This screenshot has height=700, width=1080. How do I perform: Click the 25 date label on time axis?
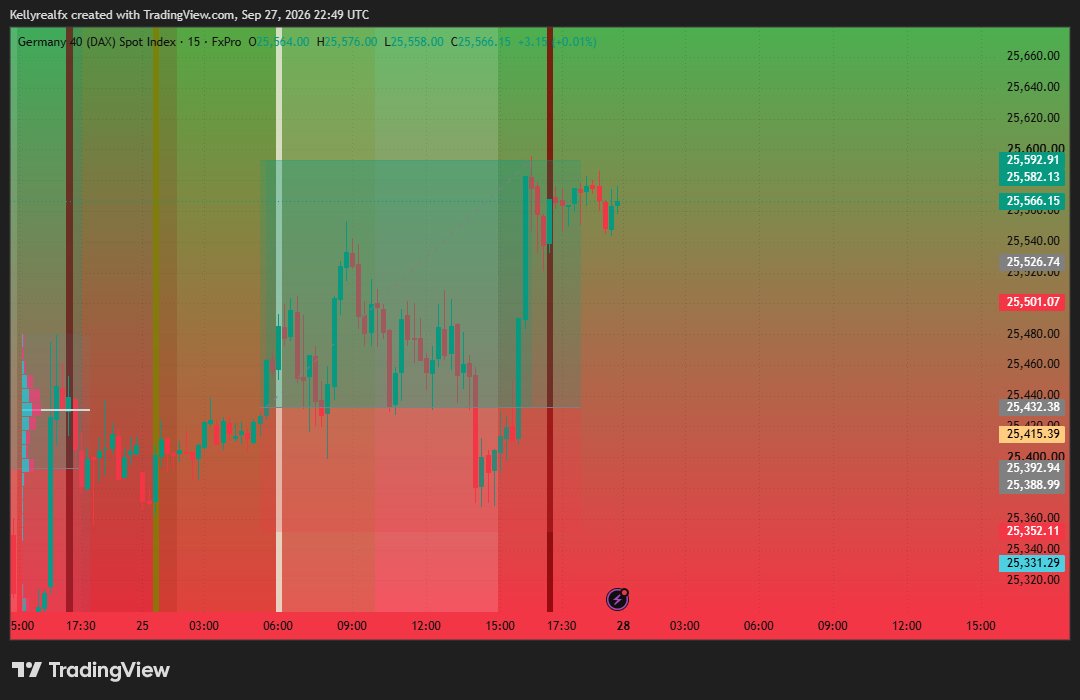pyautogui.click(x=143, y=626)
